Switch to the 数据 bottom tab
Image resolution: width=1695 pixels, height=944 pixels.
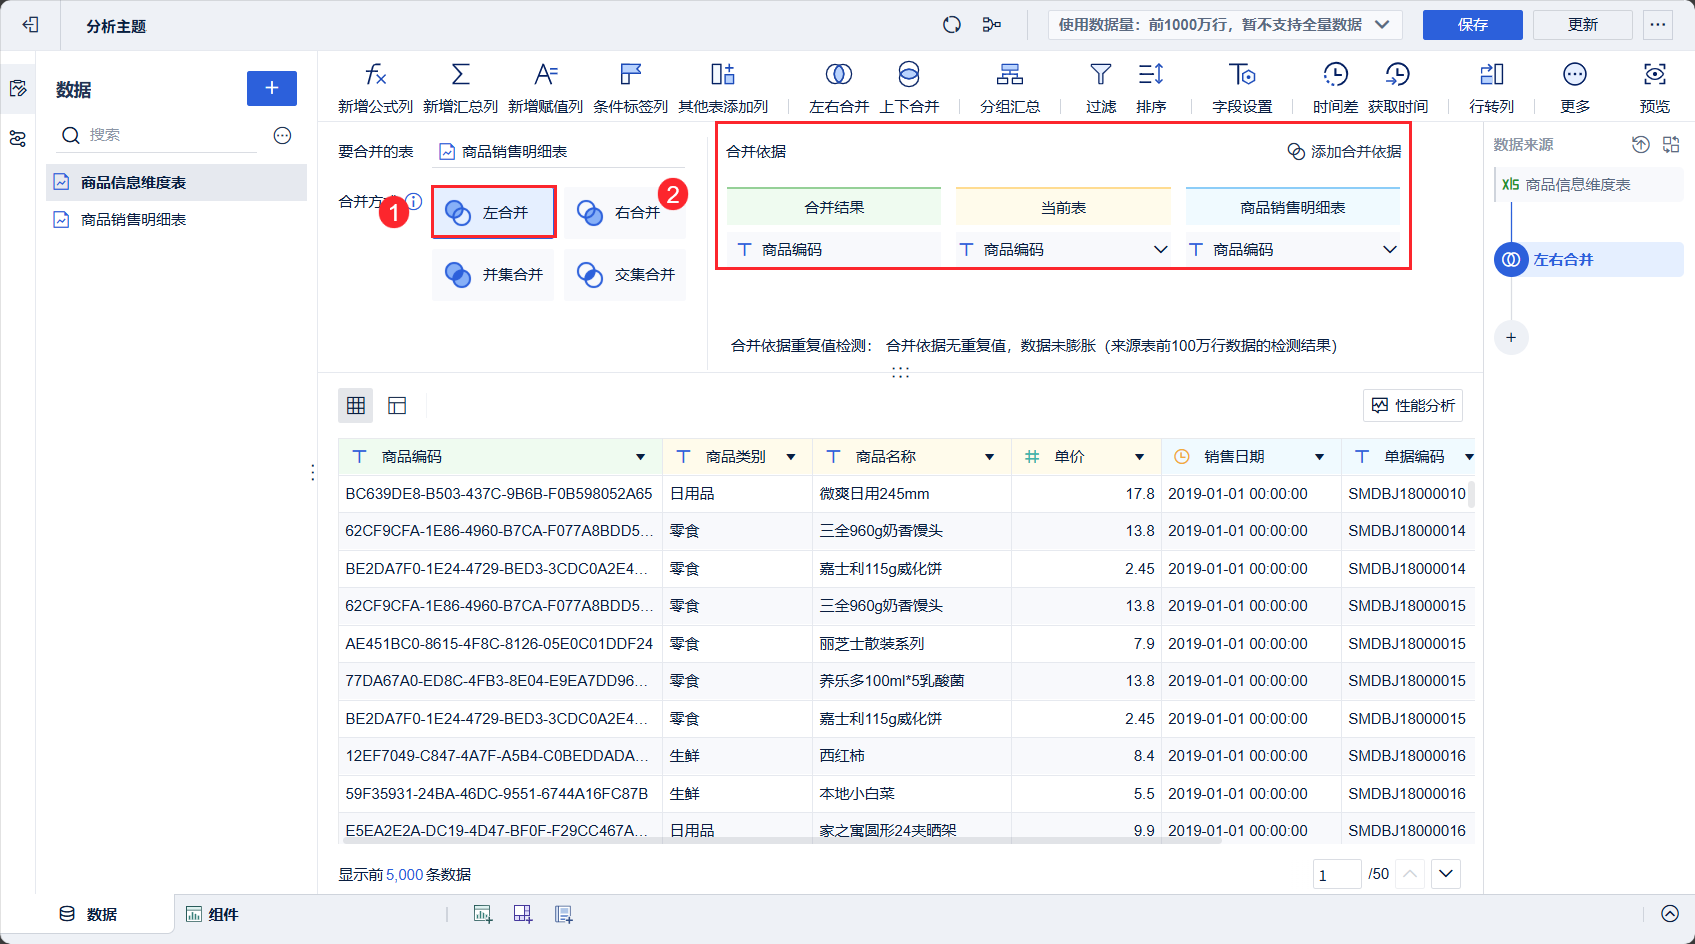(x=88, y=914)
